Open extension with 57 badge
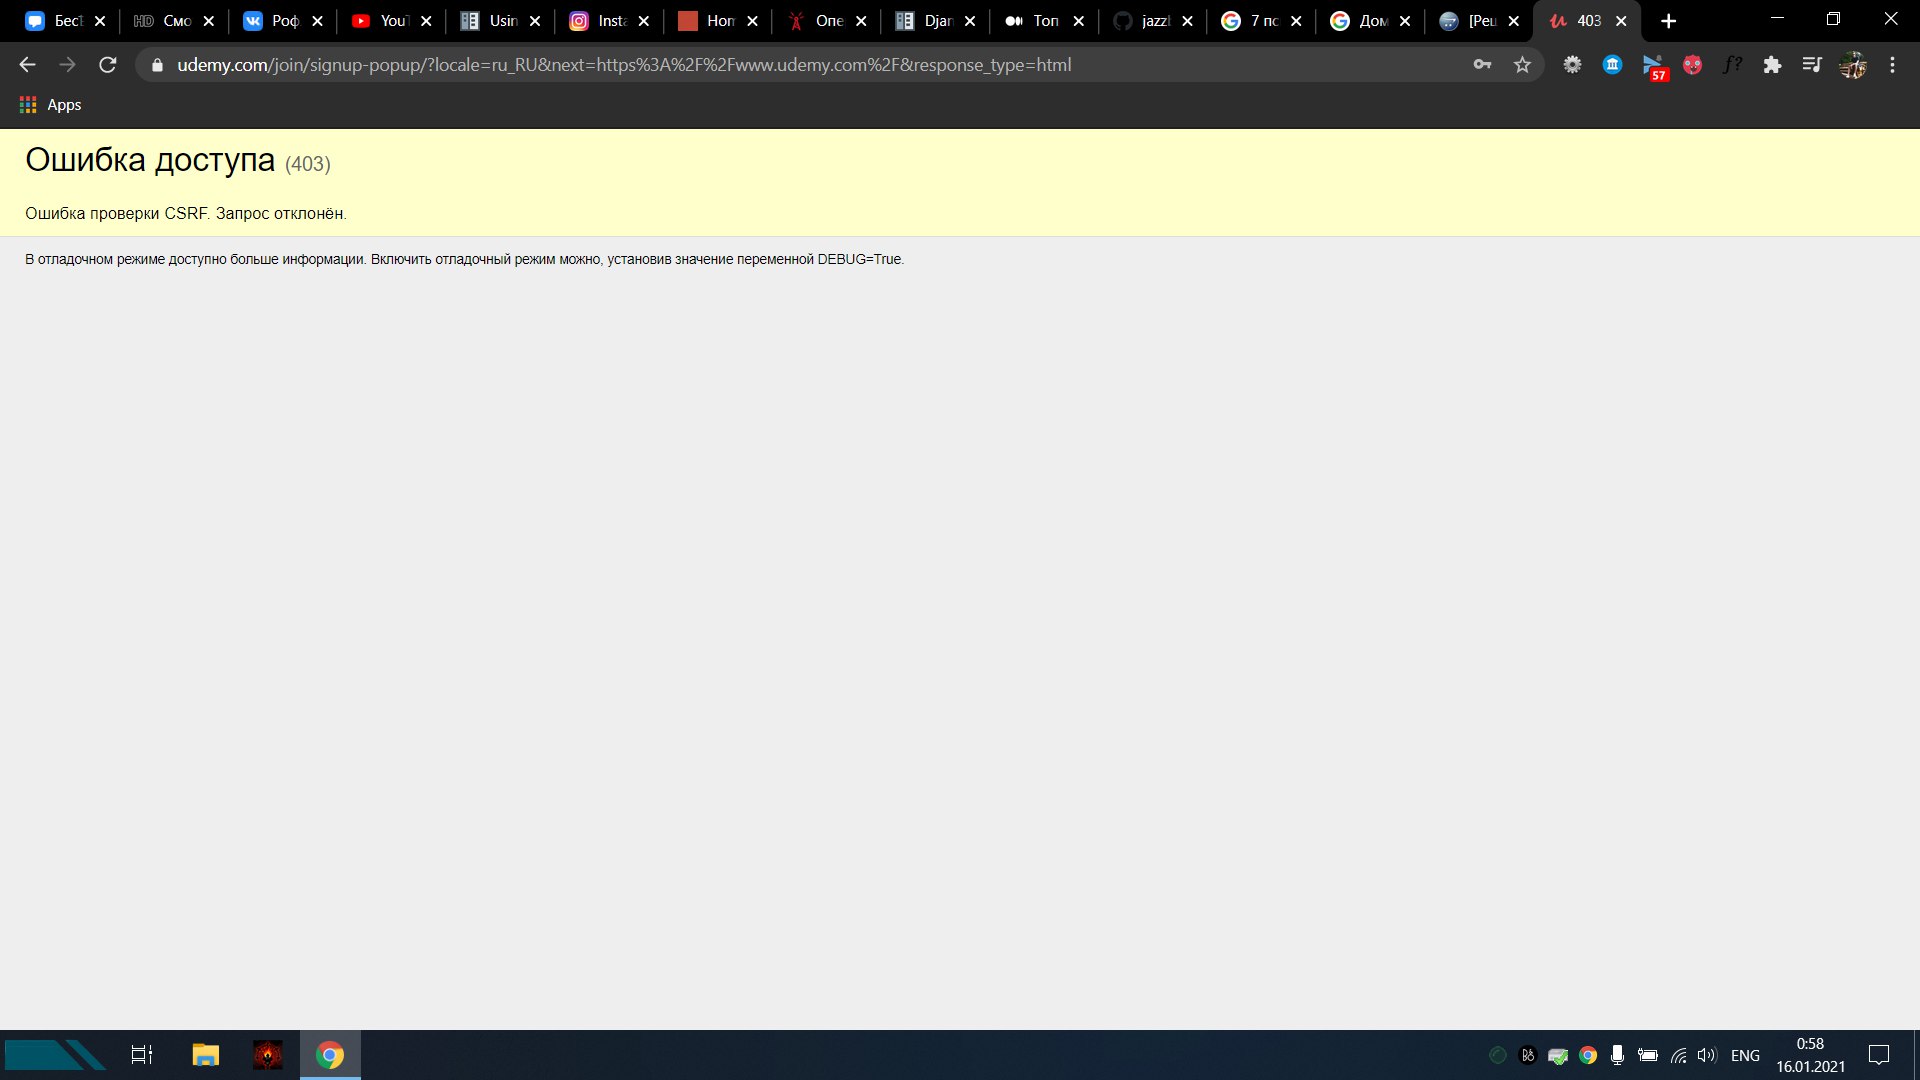This screenshot has height=1080, width=1920. pyautogui.click(x=1655, y=67)
